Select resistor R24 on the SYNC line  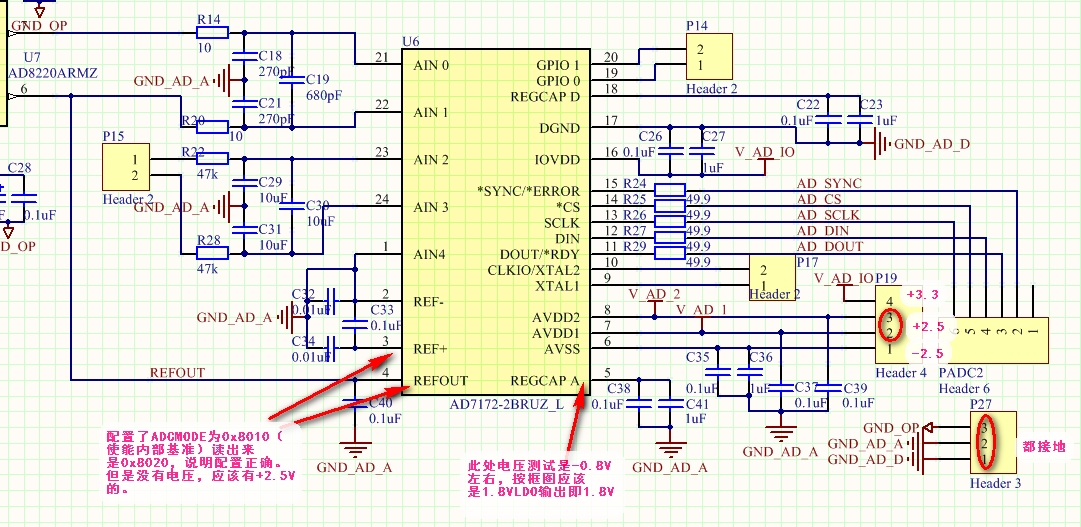point(669,190)
